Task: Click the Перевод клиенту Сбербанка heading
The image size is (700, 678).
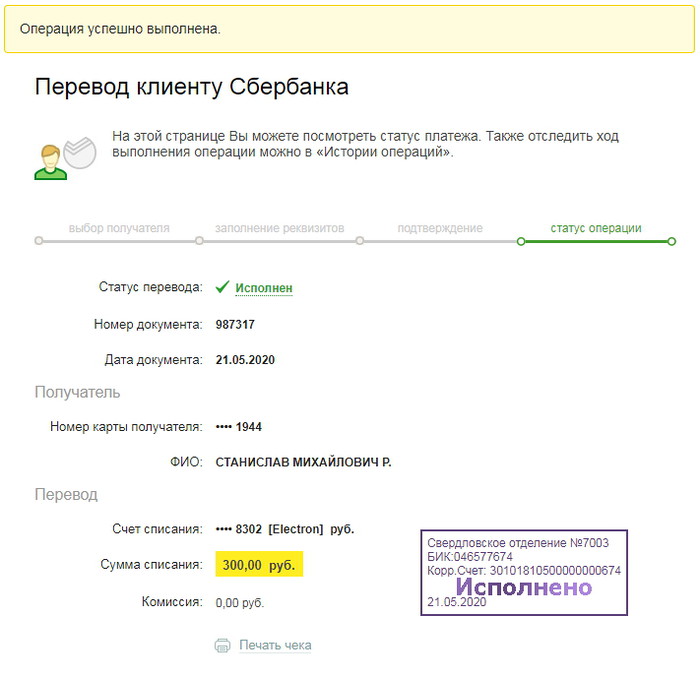Action: pos(192,87)
